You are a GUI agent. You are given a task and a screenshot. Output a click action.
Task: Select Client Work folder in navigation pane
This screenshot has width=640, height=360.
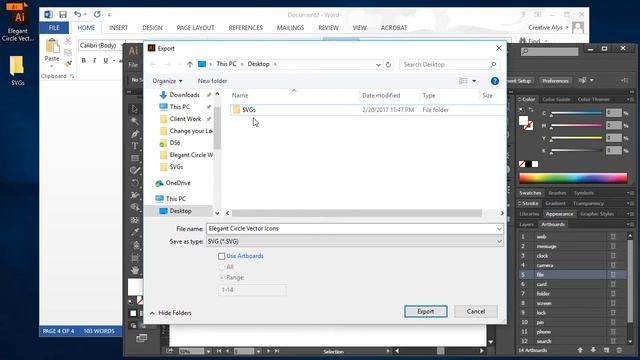coord(185,119)
